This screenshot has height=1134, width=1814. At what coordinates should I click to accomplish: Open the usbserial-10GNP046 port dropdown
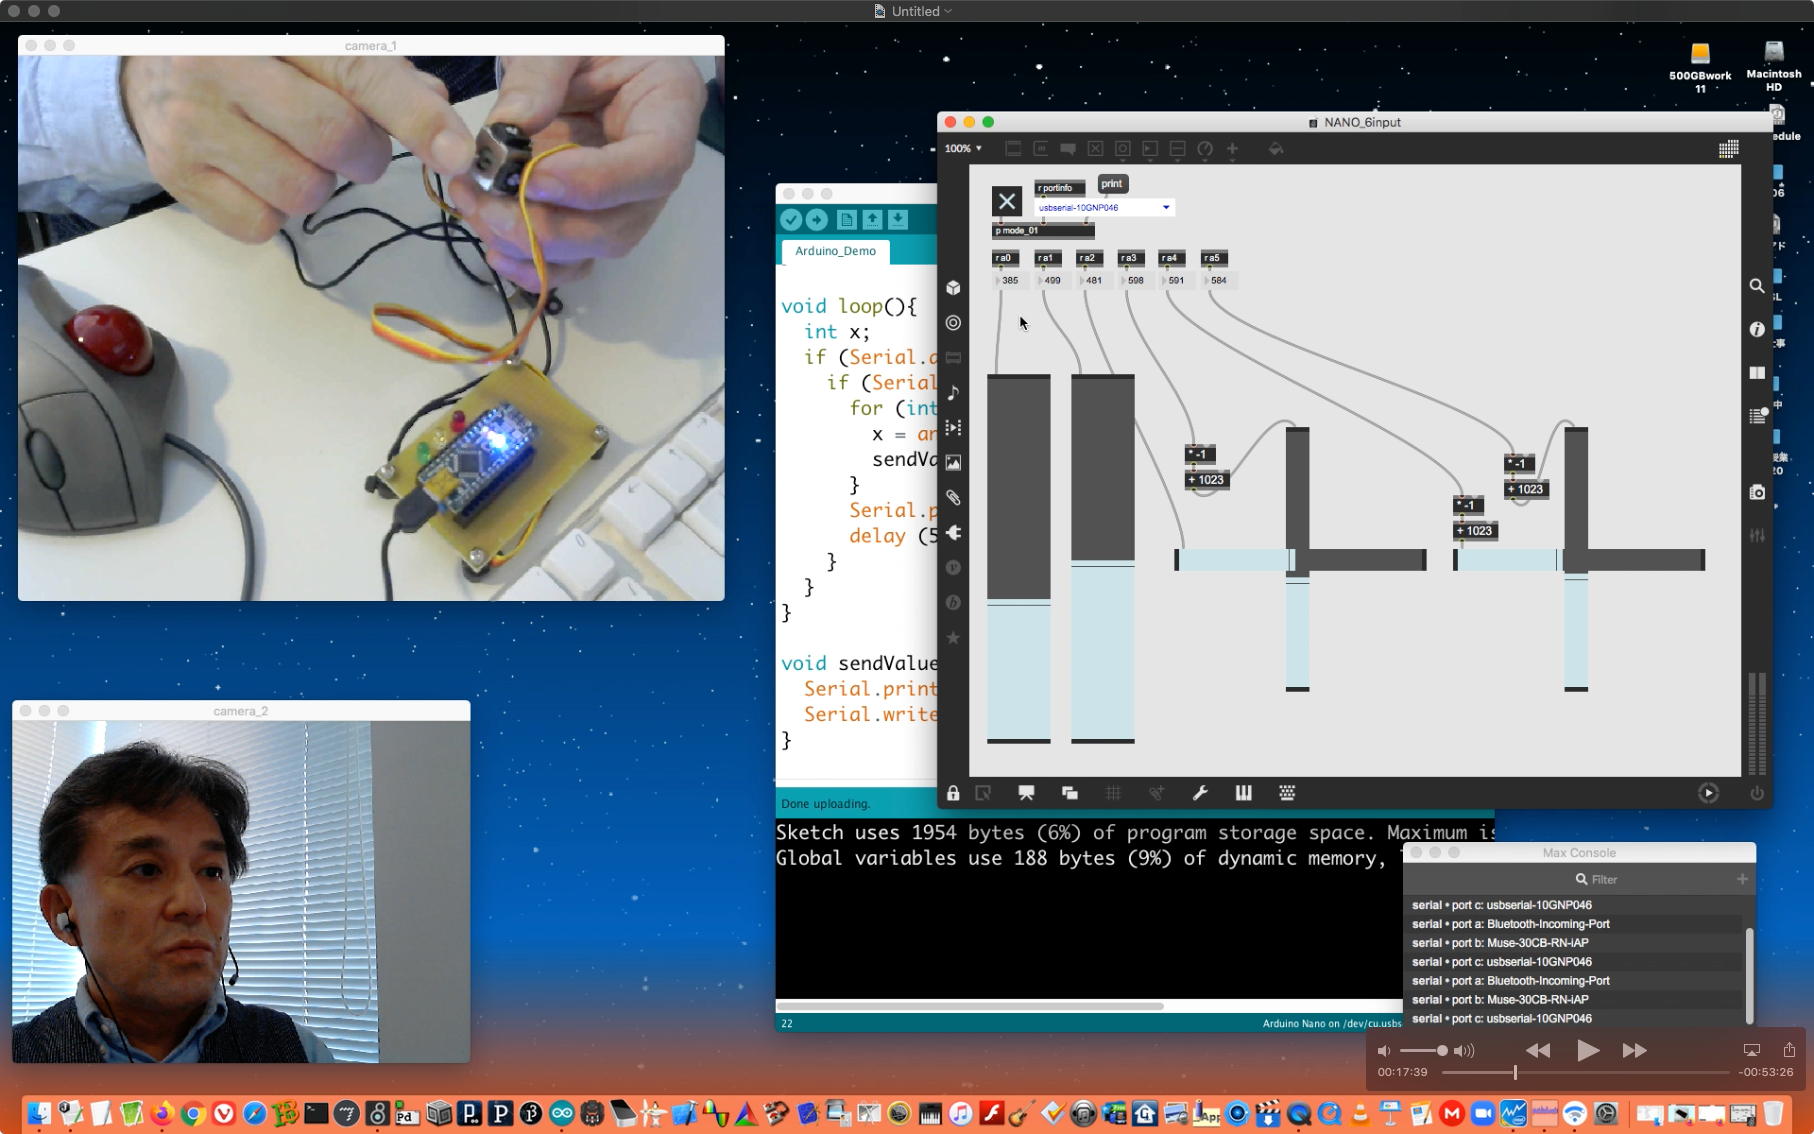coord(1165,208)
